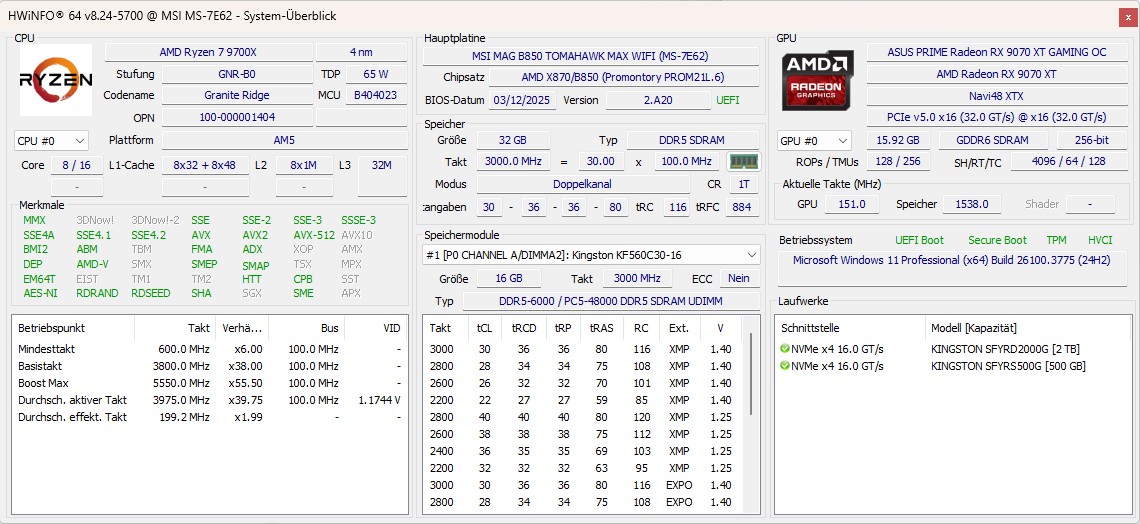The image size is (1140, 524).
Task: Click the tRFC value 884
Action: [x=742, y=207]
